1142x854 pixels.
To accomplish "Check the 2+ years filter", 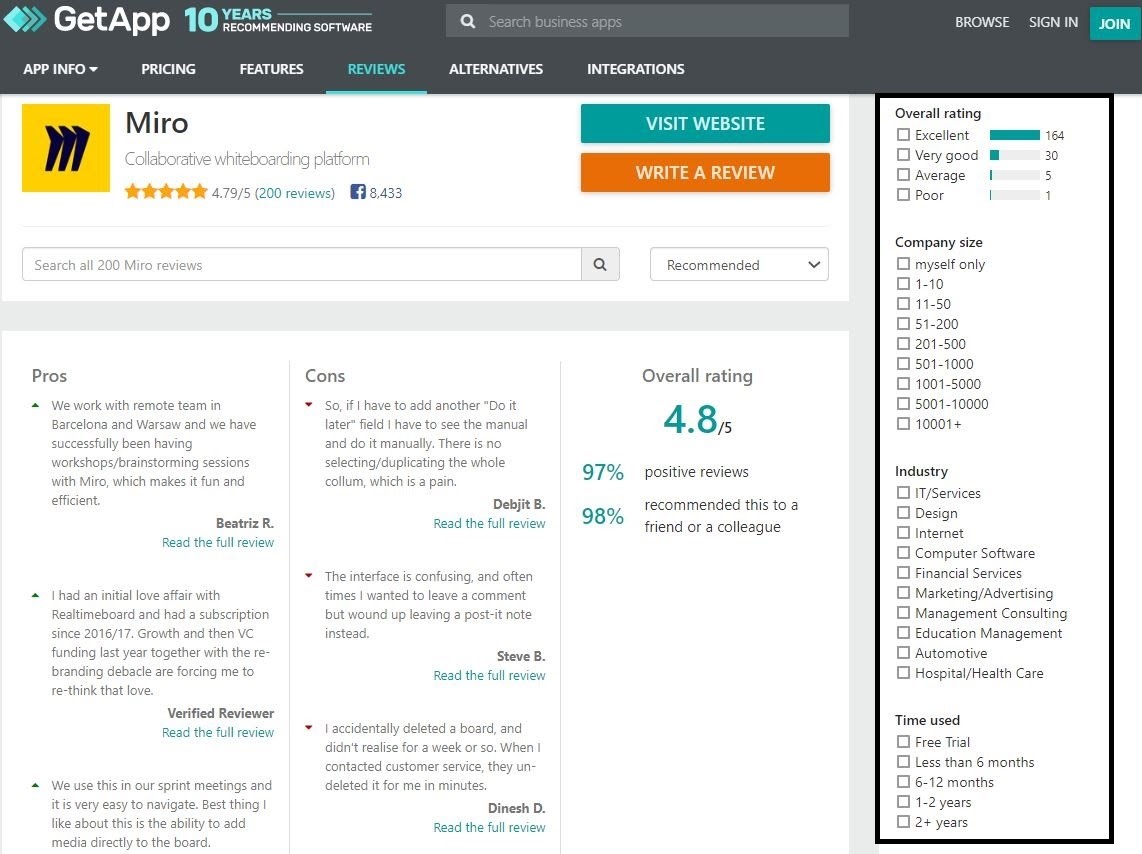I will tap(903, 822).
